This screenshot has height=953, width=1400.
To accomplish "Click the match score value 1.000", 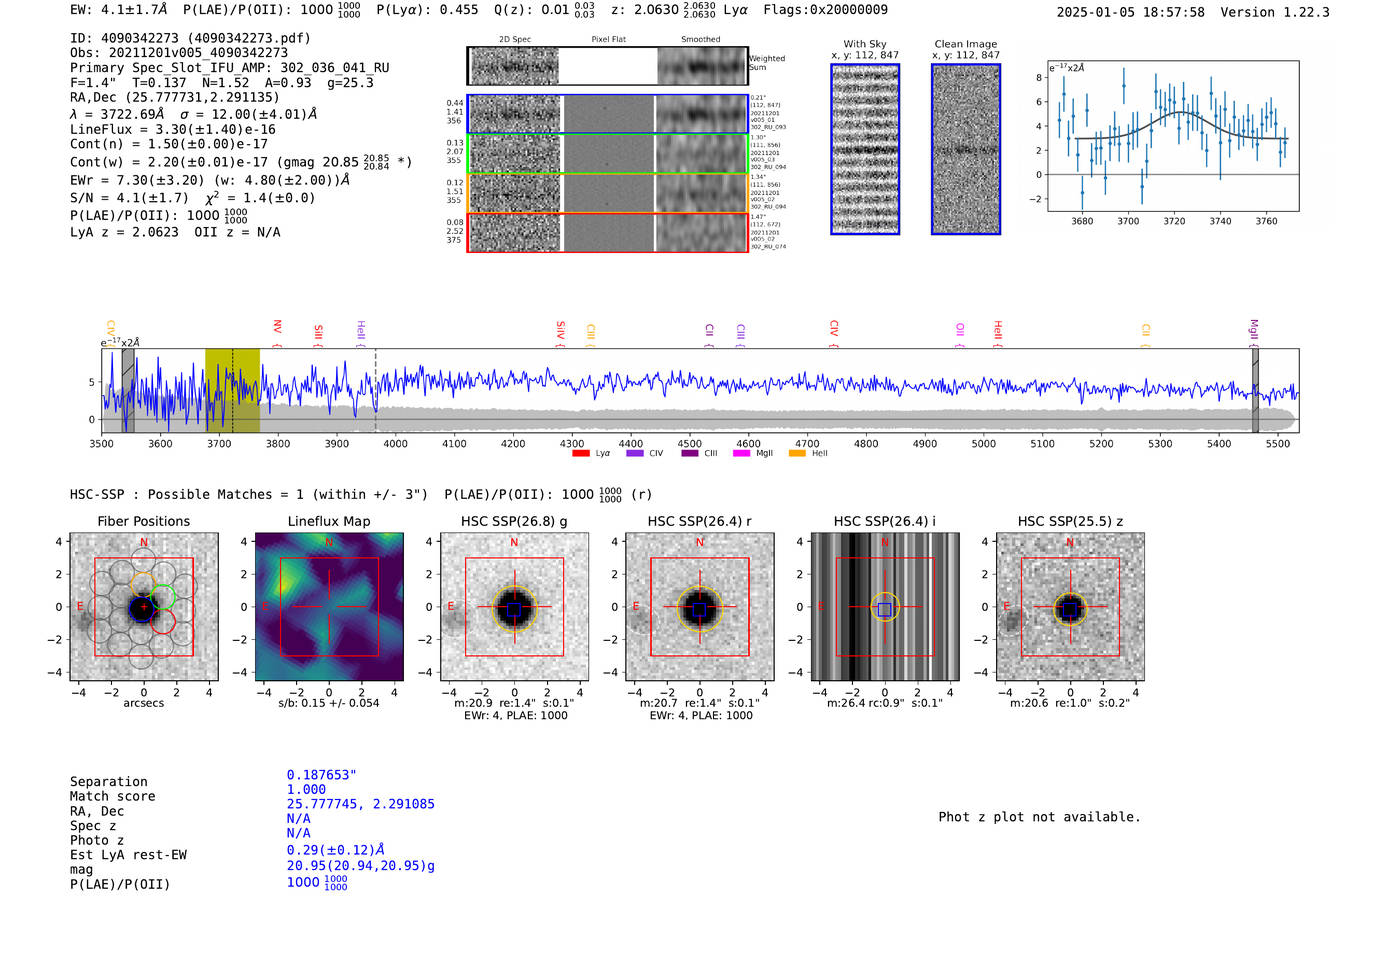I will click(x=306, y=789).
